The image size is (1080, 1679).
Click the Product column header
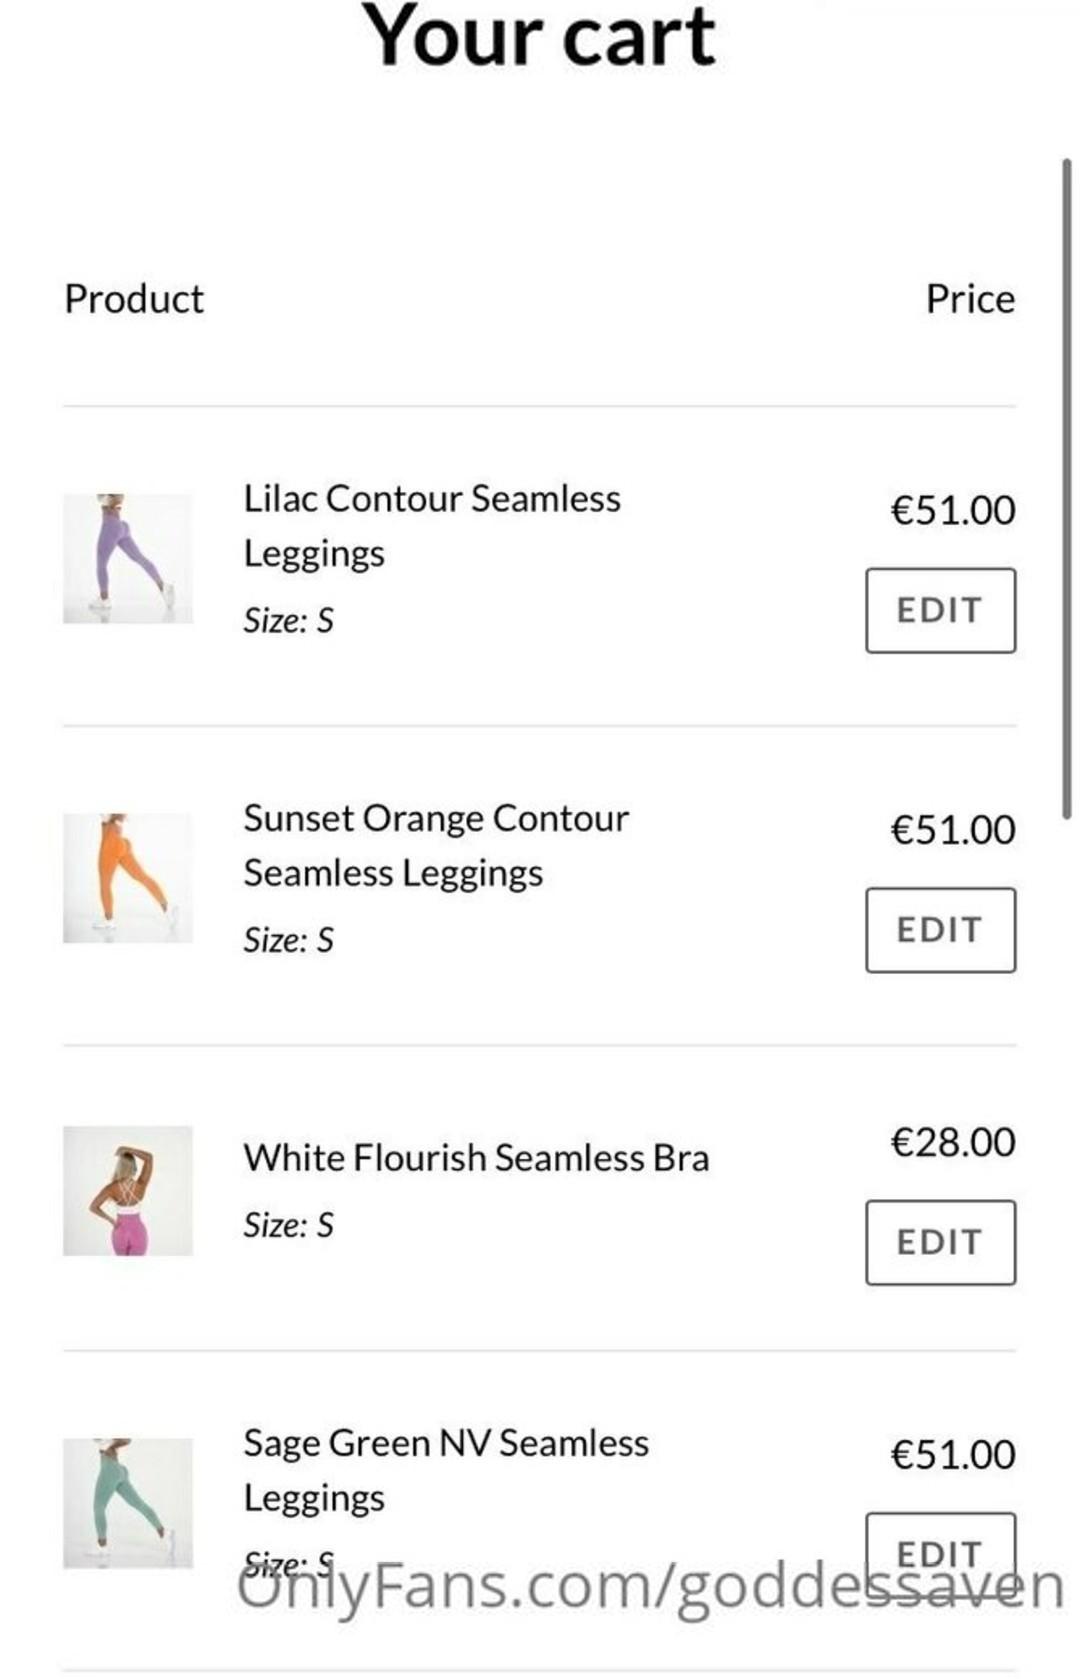tap(134, 299)
